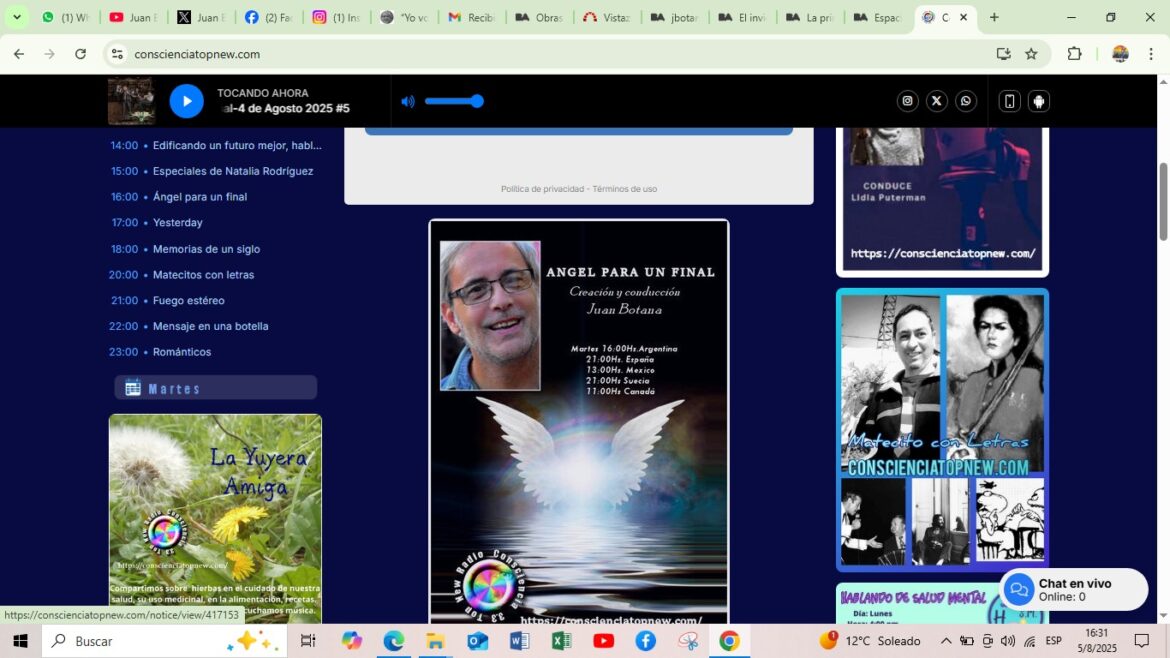Switch to the YouTube Juan browser tab
1170x658 pixels.
(132, 17)
